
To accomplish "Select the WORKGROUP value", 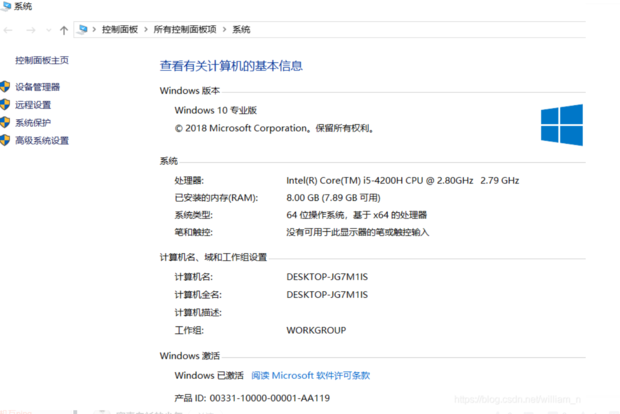I will coord(316,330).
